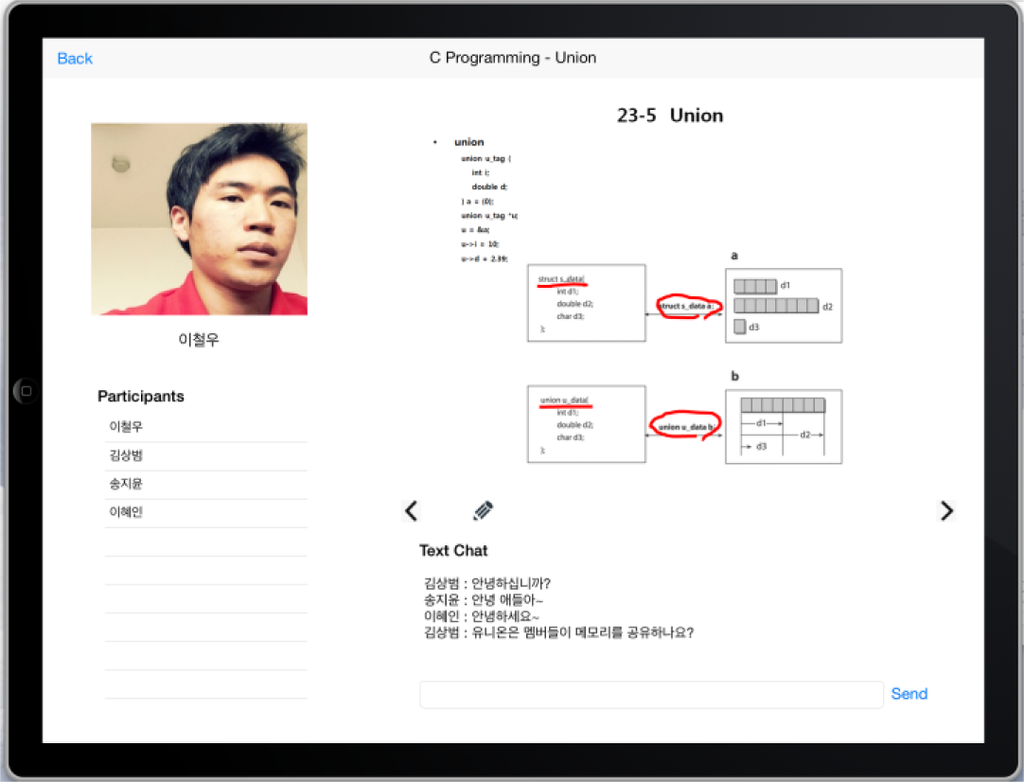Tap the Back button in the navigation bar
Image resolution: width=1024 pixels, height=782 pixels.
tap(75, 58)
